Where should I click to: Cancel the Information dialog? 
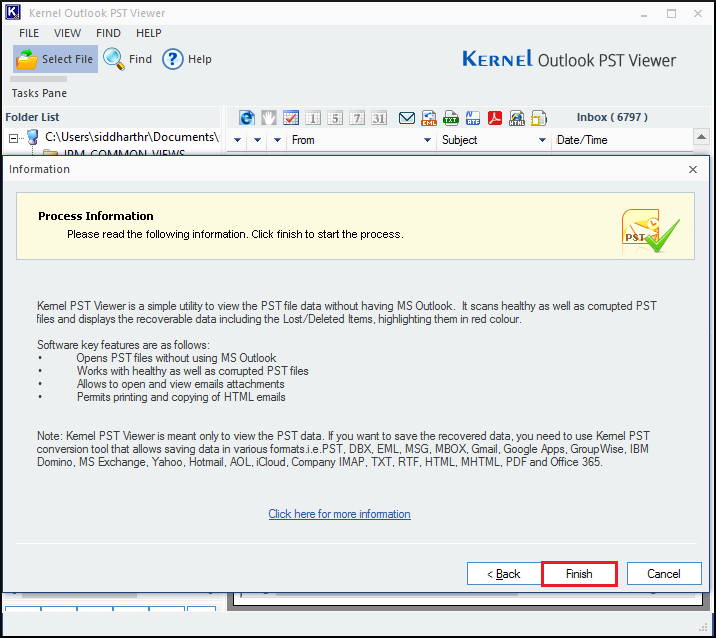664,574
